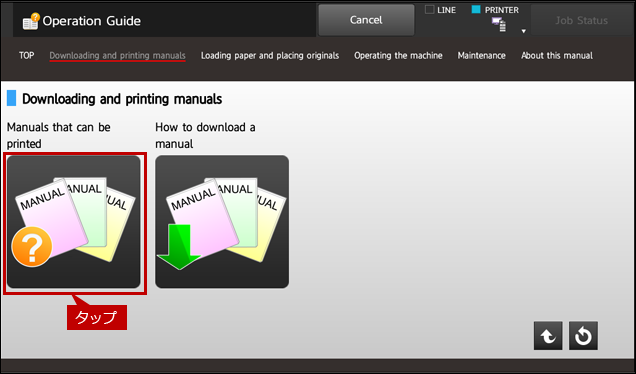
Task: Click the 'Manuals that can be printed' label
Action: tap(59, 135)
